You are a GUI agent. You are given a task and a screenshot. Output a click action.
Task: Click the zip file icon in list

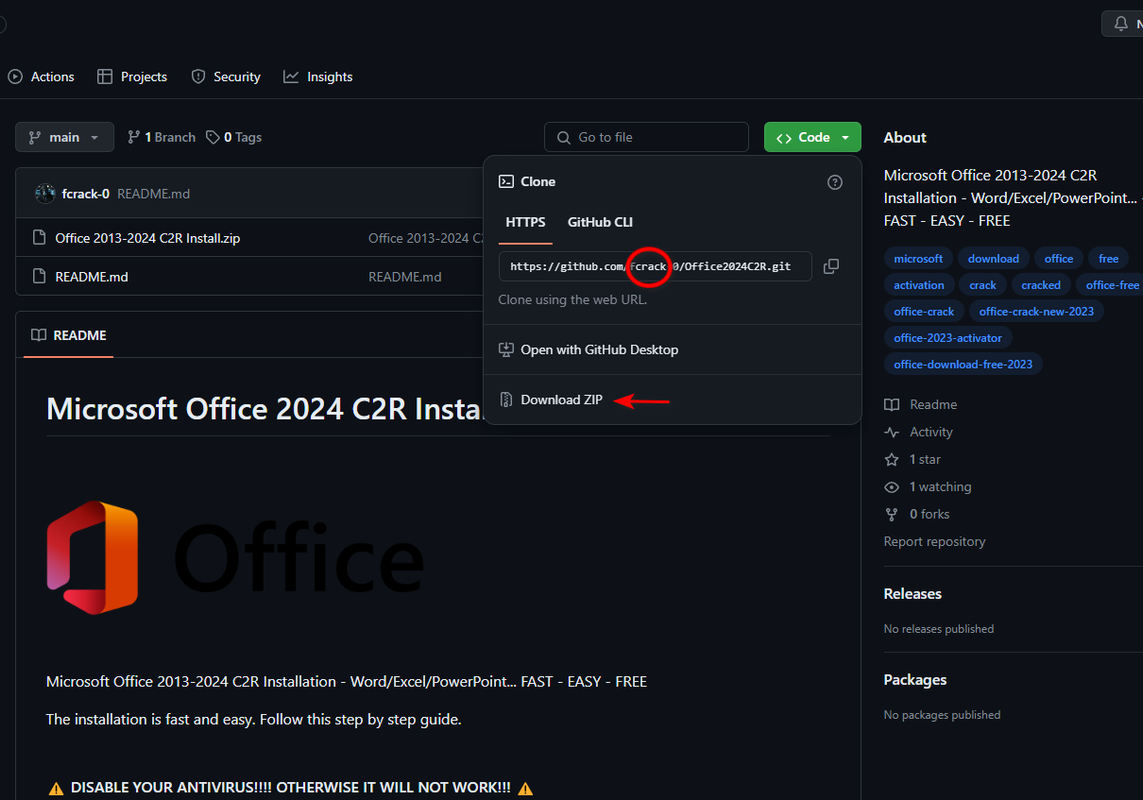(x=39, y=237)
